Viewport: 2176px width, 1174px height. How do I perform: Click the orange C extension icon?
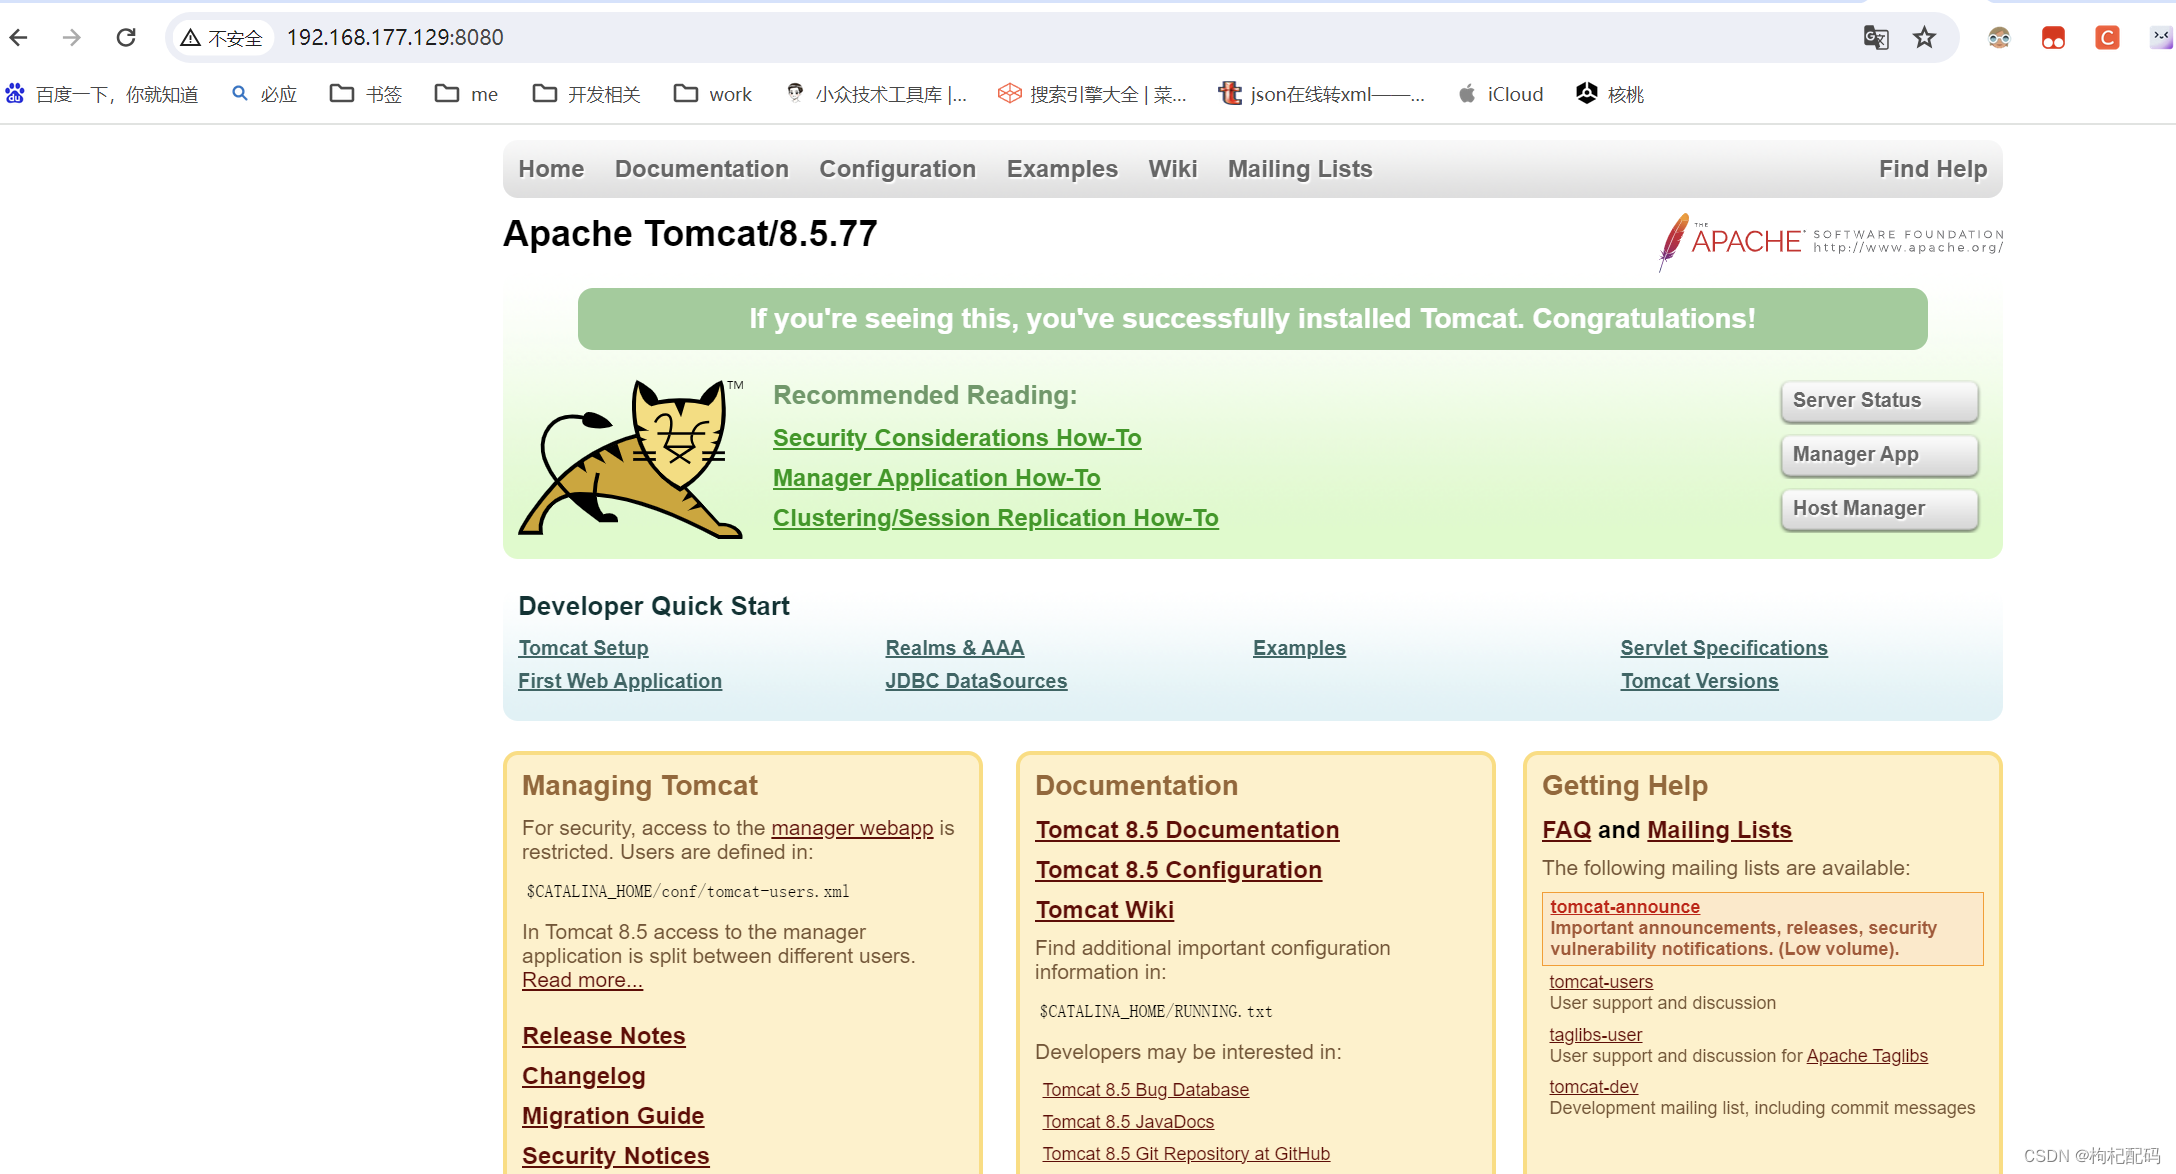[2107, 38]
